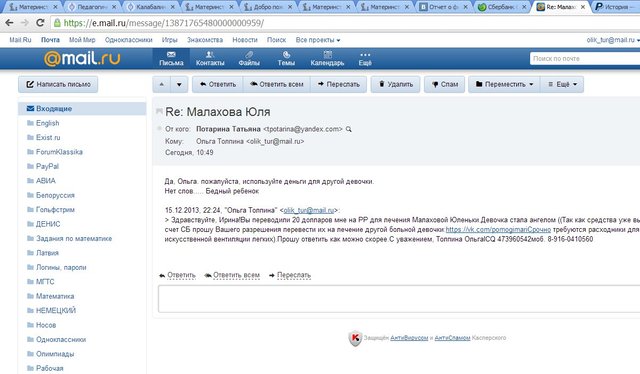640x374 pixels.
Task: Click the olik_tur@mail.ru link in message body
Action: pyautogui.click(x=309, y=210)
